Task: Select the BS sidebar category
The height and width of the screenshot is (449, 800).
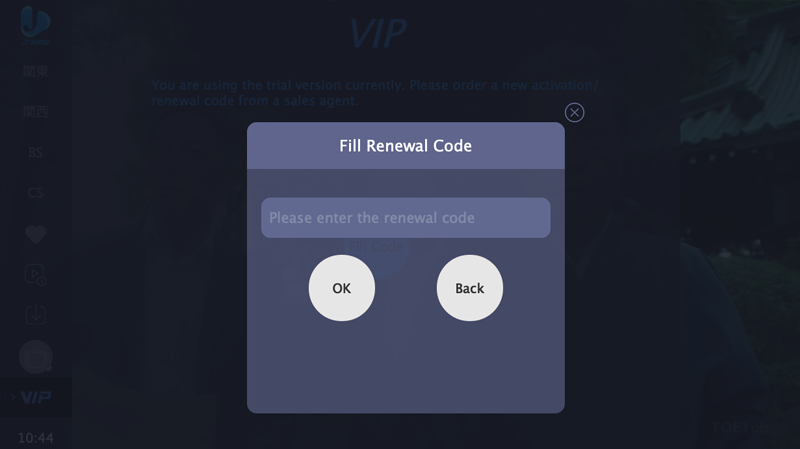Action: 35,152
